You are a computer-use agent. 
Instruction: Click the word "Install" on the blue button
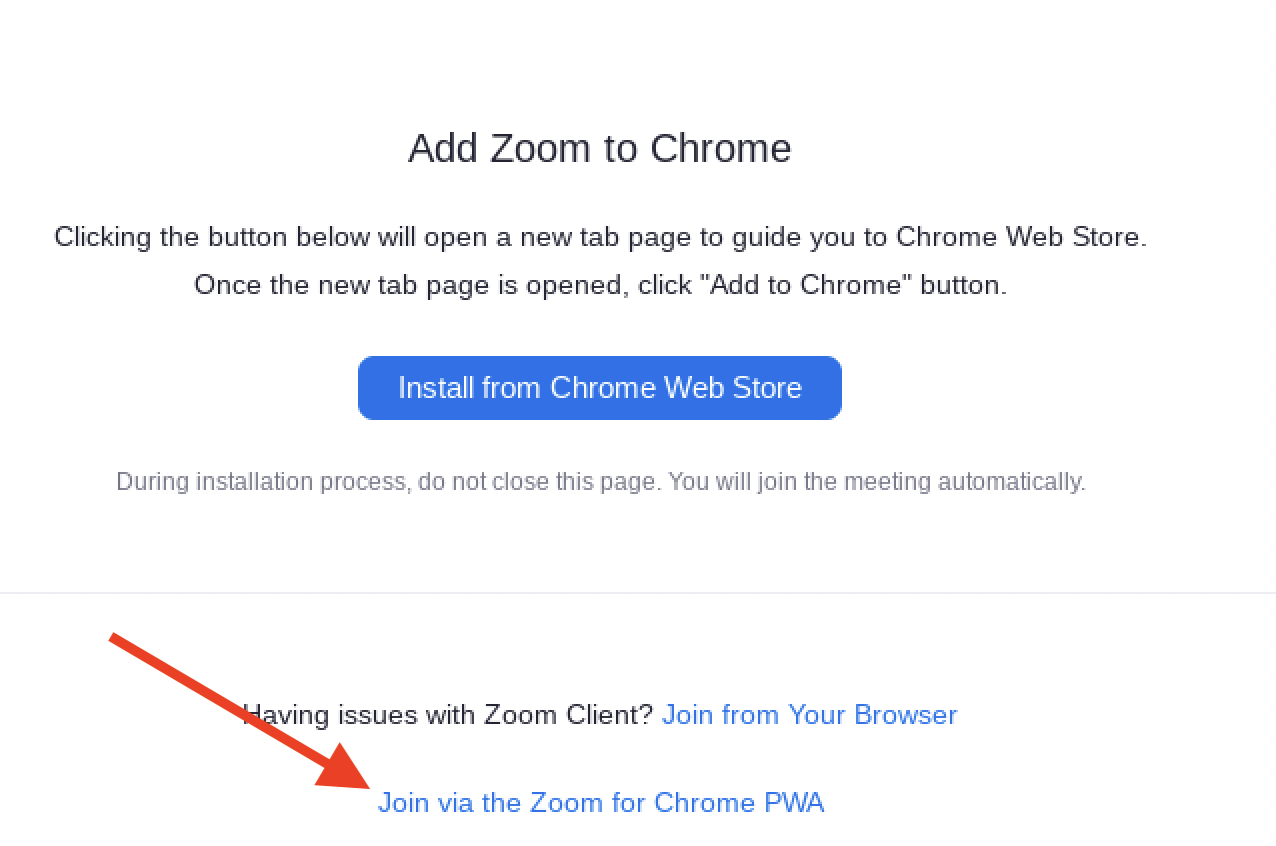coord(436,388)
